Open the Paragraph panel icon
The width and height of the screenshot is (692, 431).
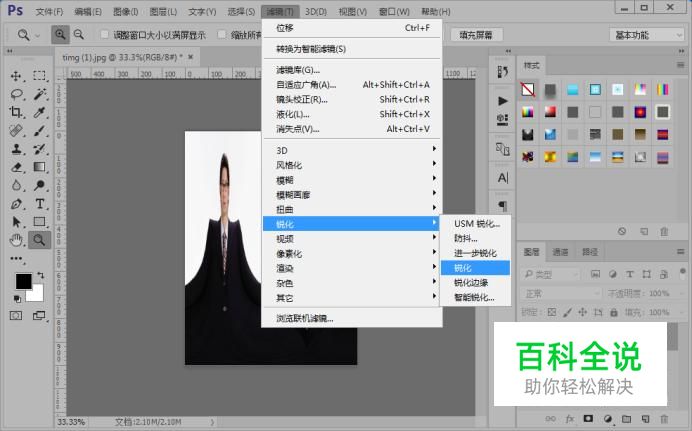pyautogui.click(x=502, y=206)
